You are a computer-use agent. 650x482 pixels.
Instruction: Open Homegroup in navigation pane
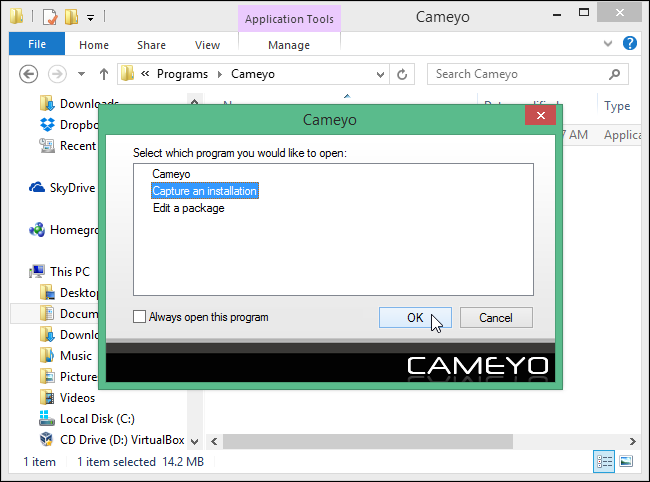click(64, 230)
